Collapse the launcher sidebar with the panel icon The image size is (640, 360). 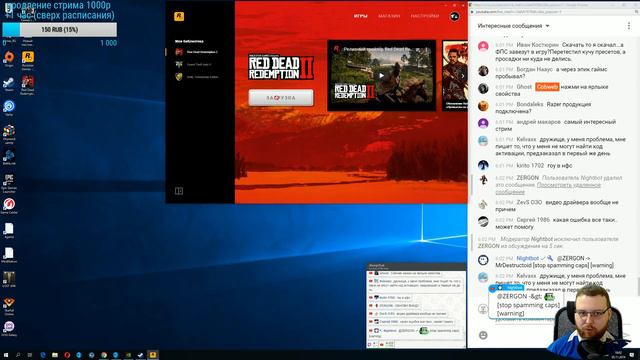[179, 191]
